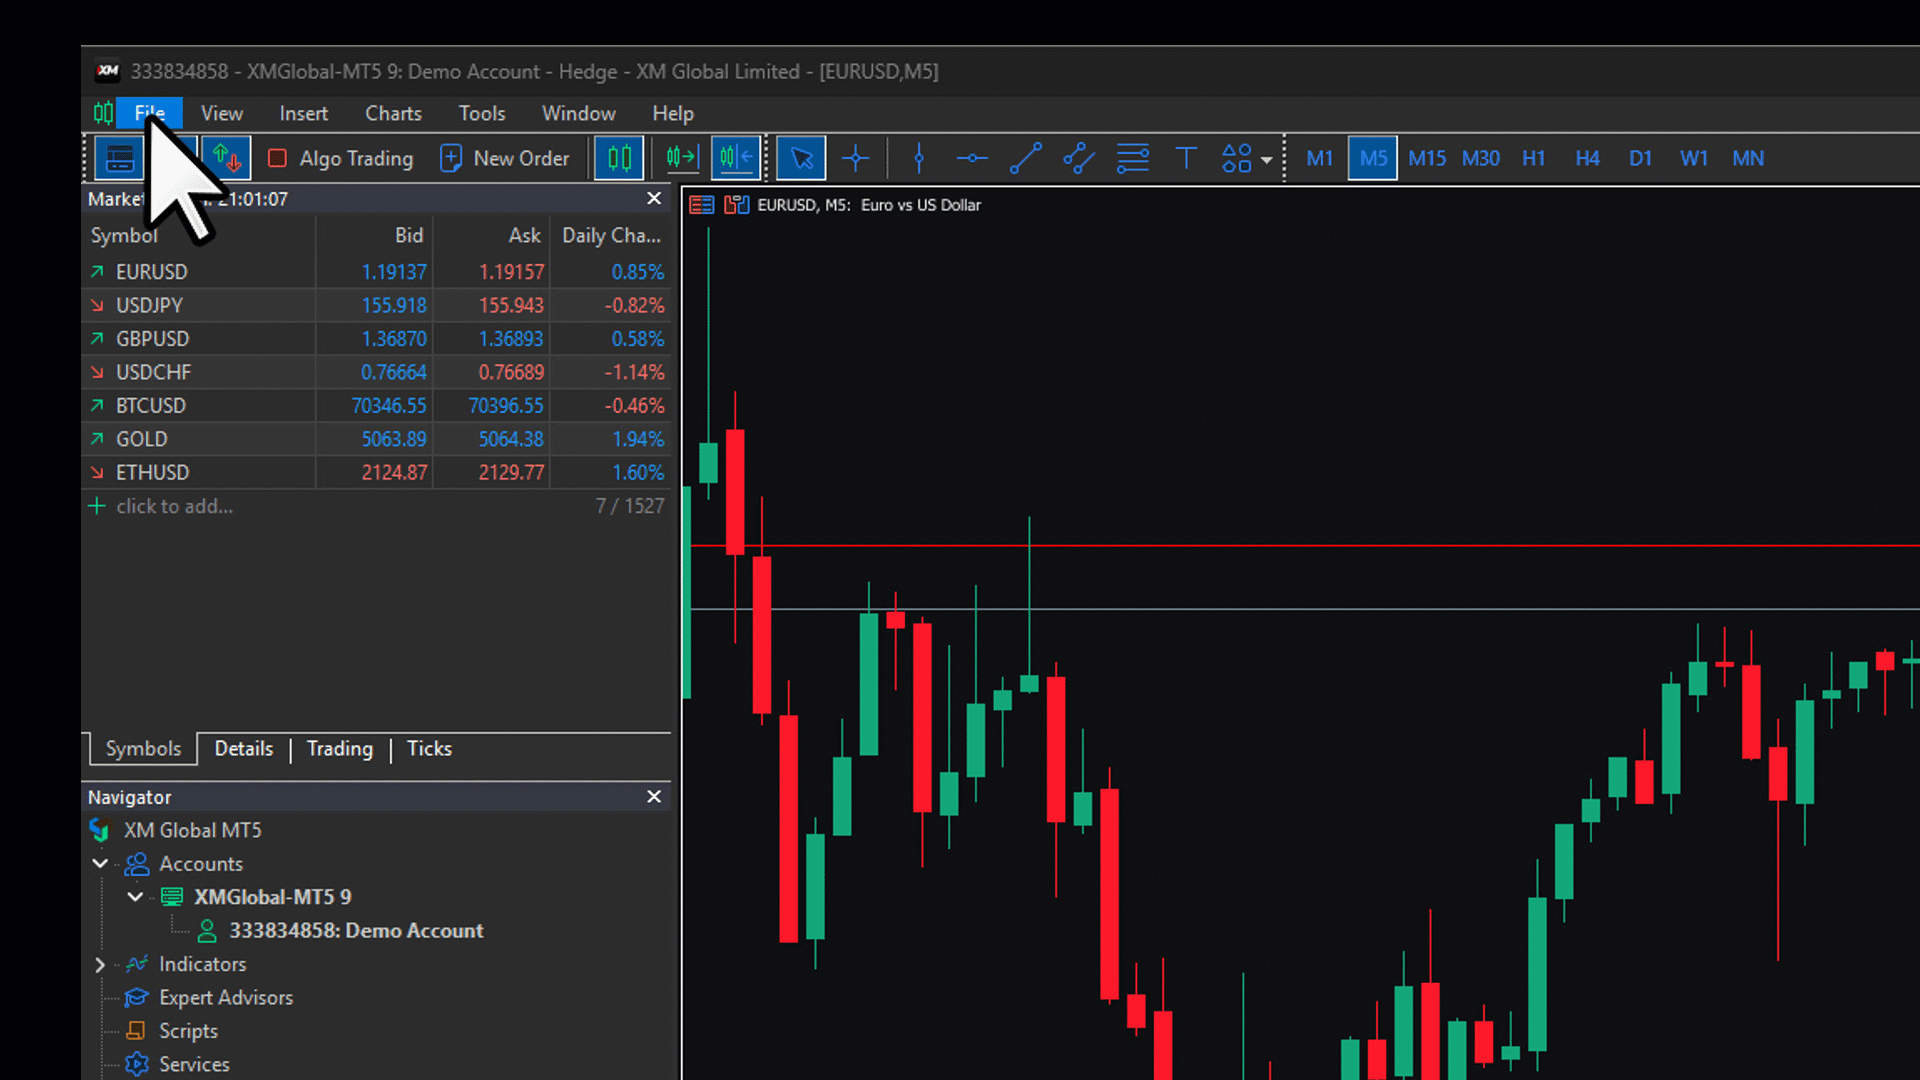Select the USDCHF symbol row

376,372
